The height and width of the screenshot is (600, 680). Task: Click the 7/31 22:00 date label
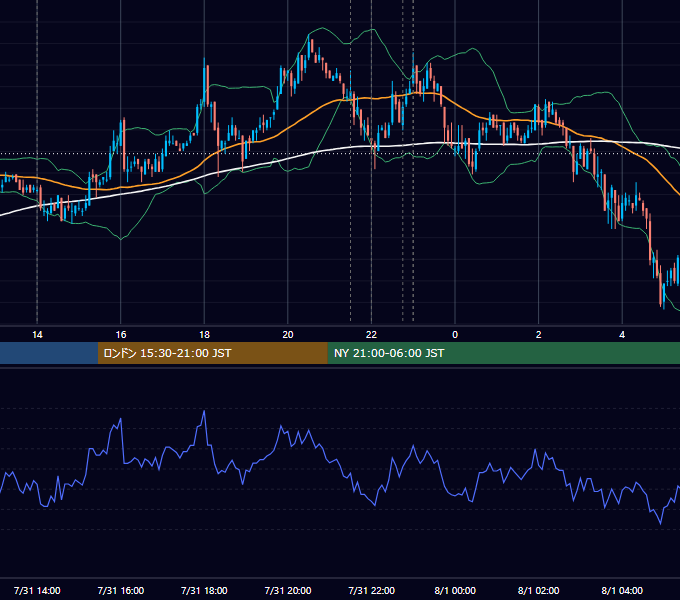tap(372, 590)
